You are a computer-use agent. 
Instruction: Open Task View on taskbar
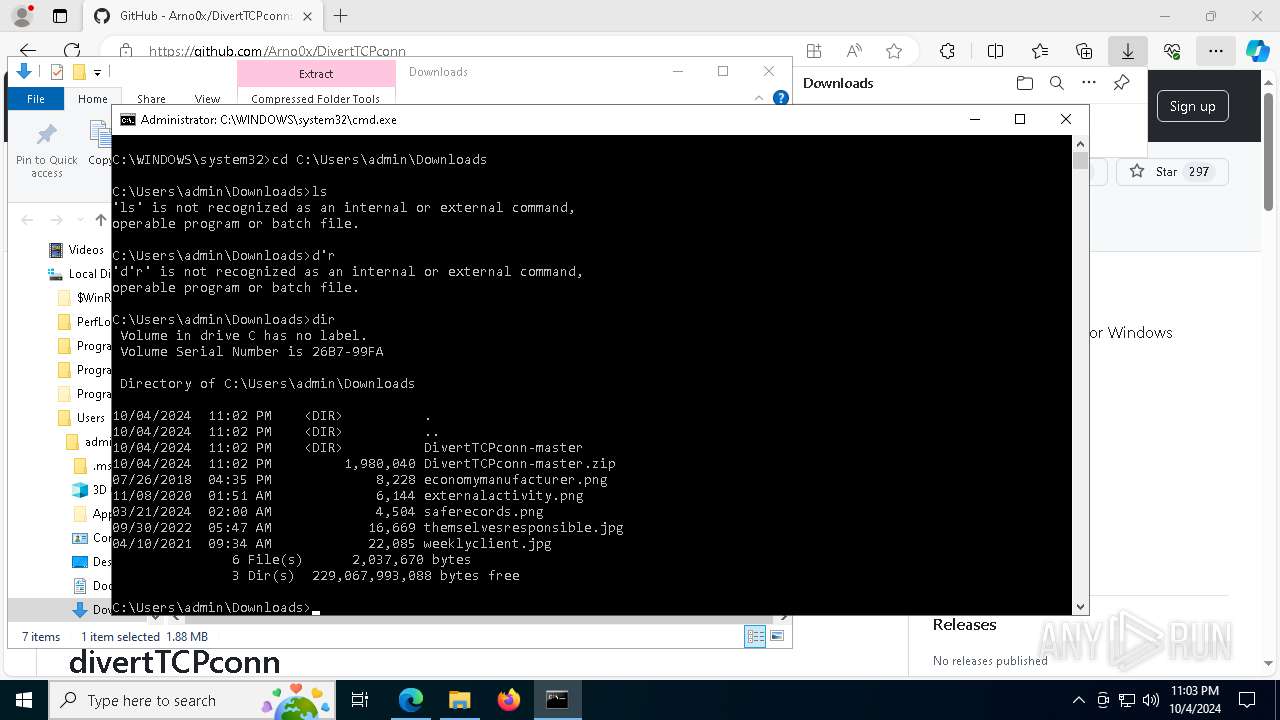(x=360, y=700)
